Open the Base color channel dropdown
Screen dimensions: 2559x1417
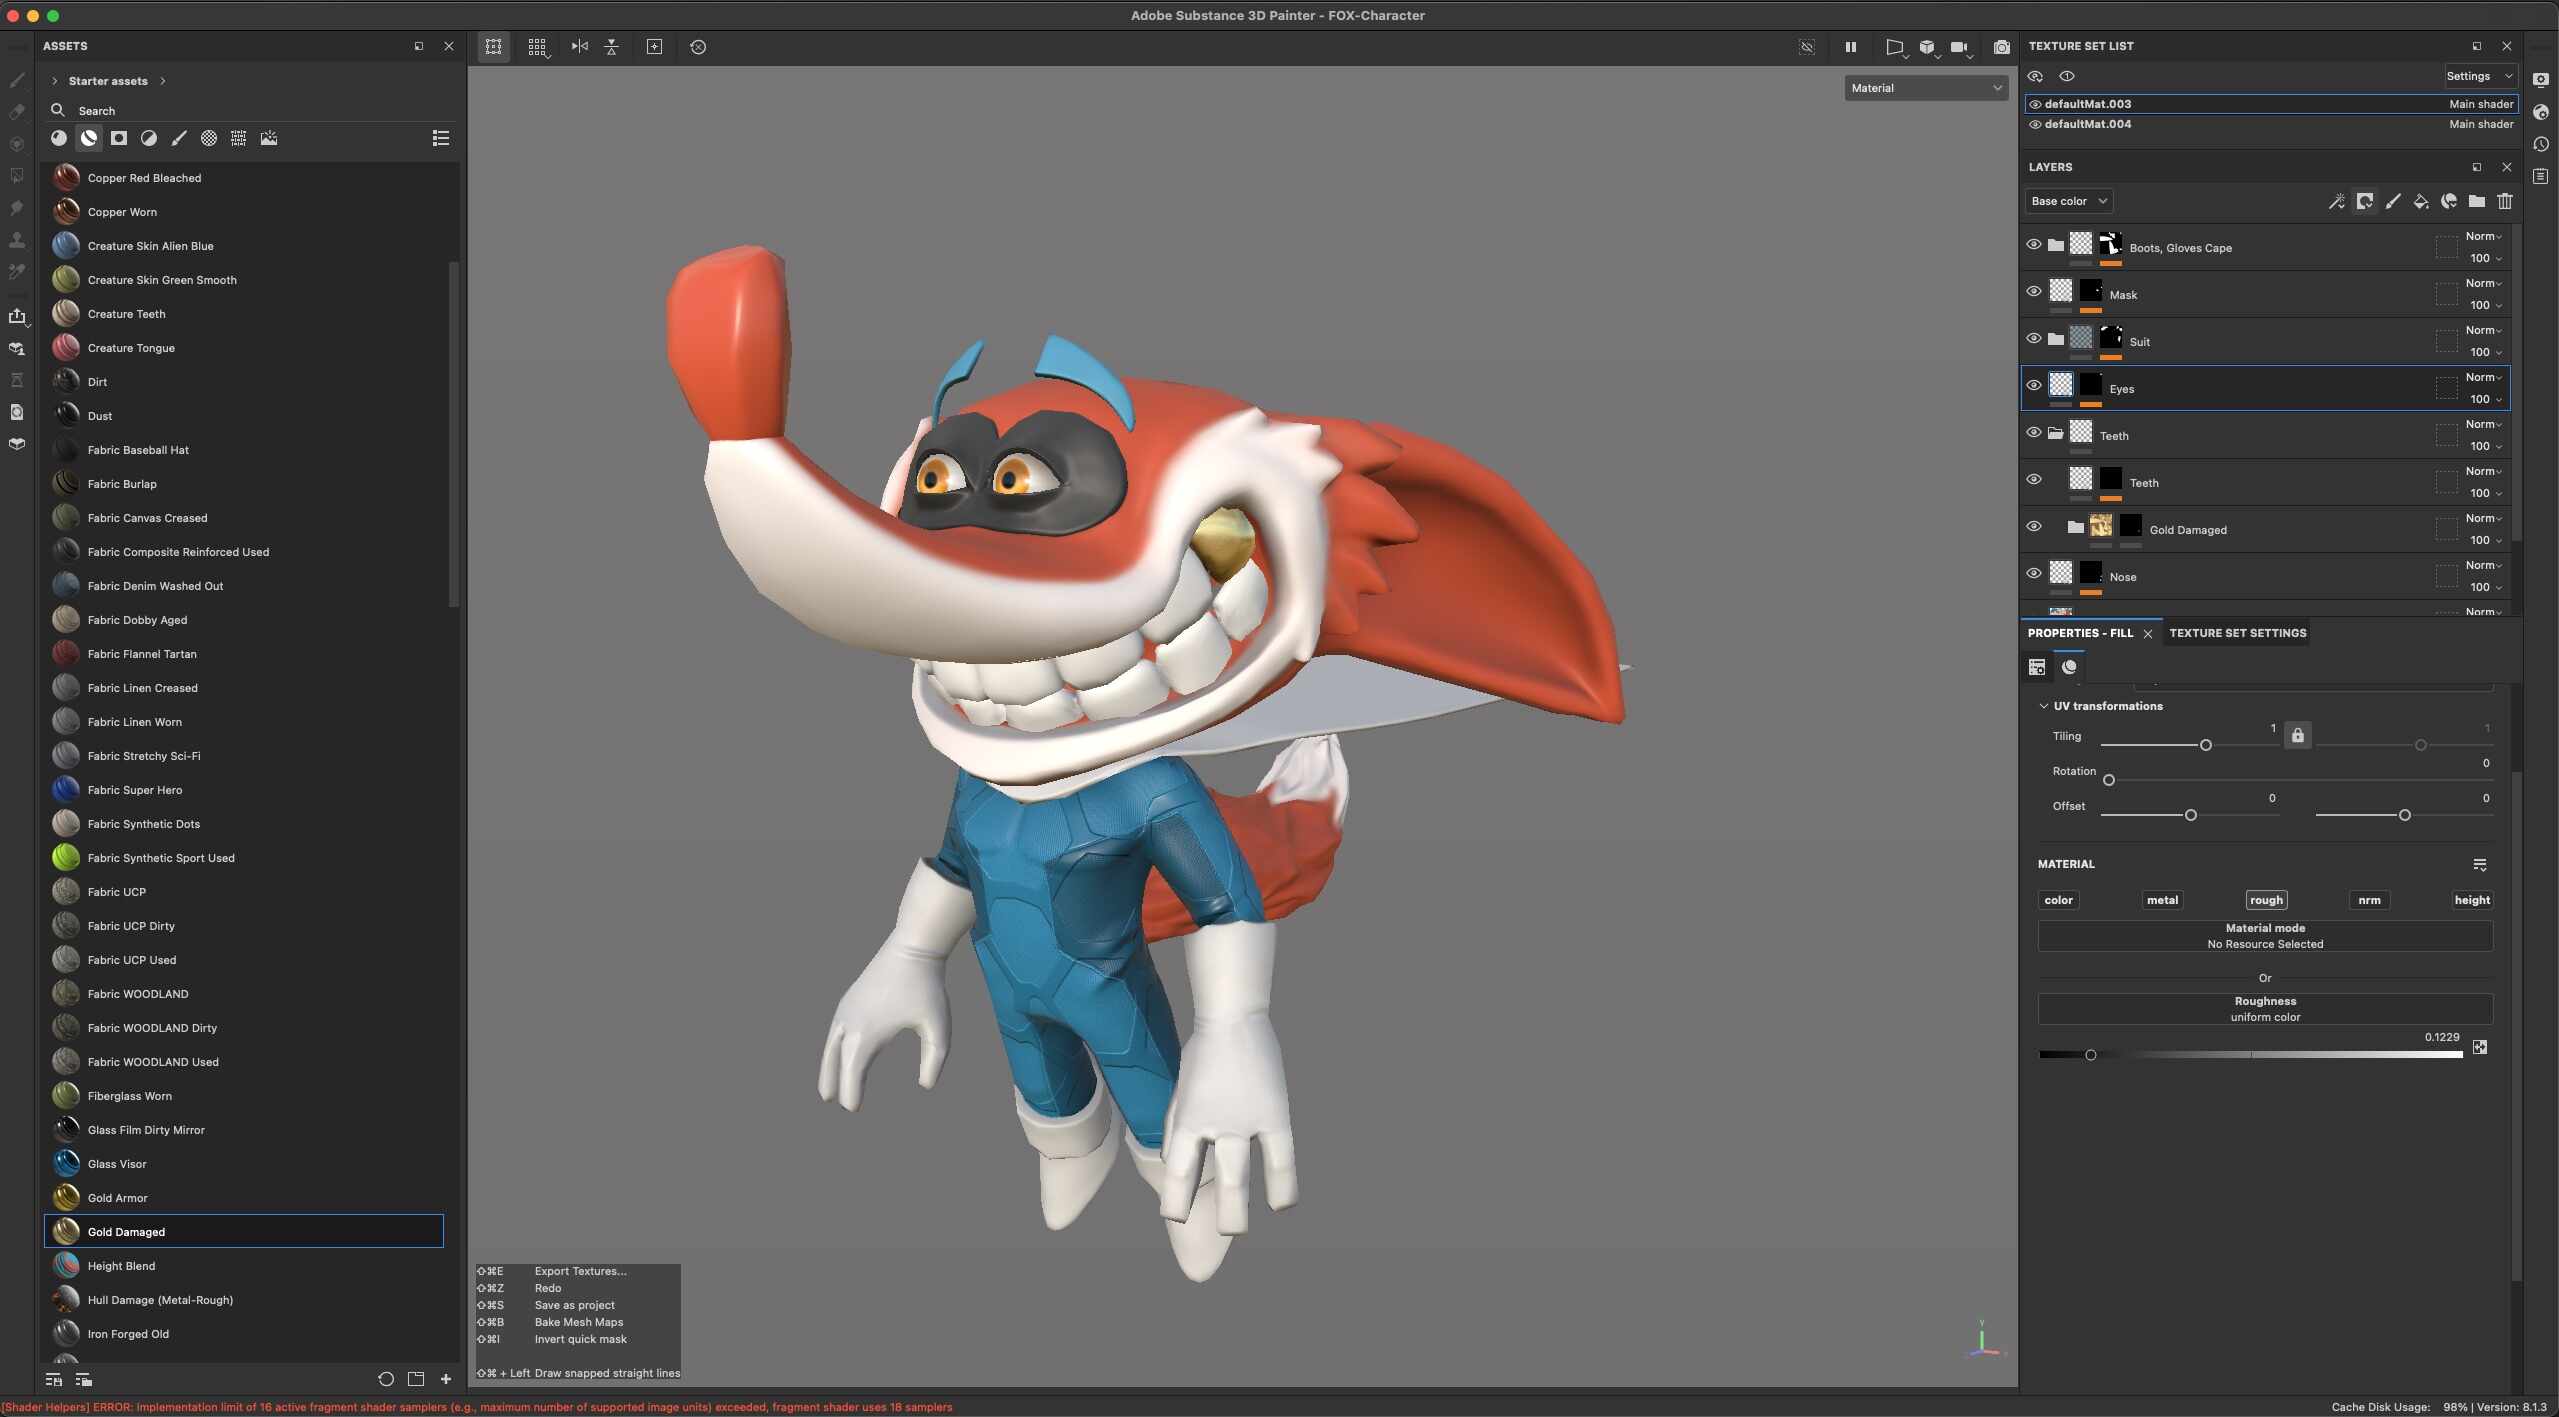[2068, 201]
